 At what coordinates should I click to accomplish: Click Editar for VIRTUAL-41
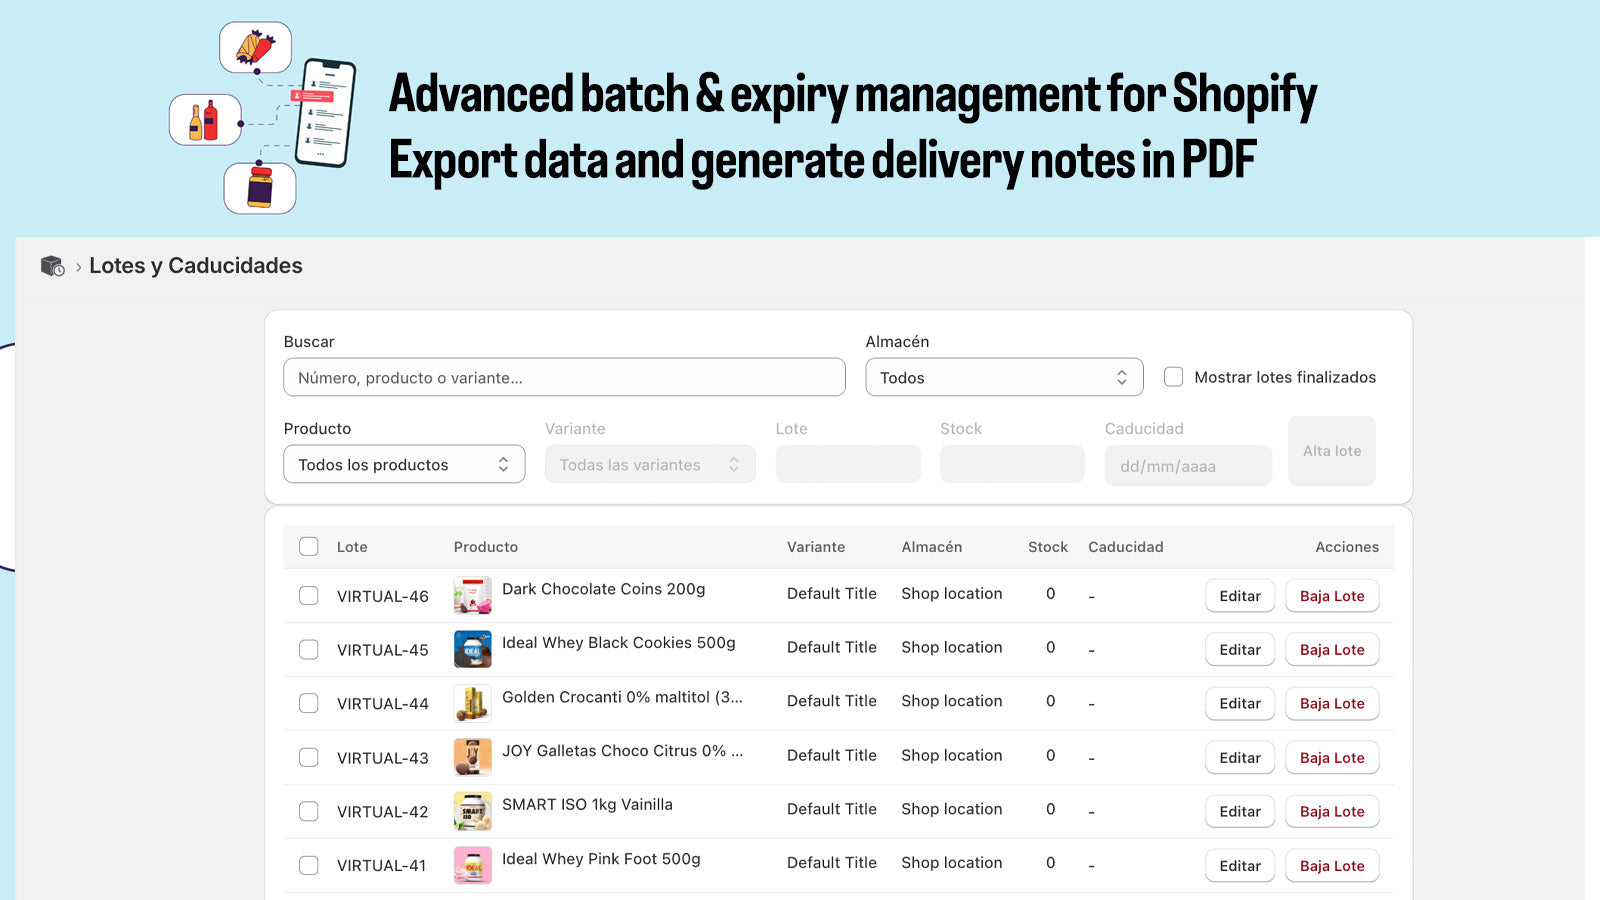click(1240, 865)
